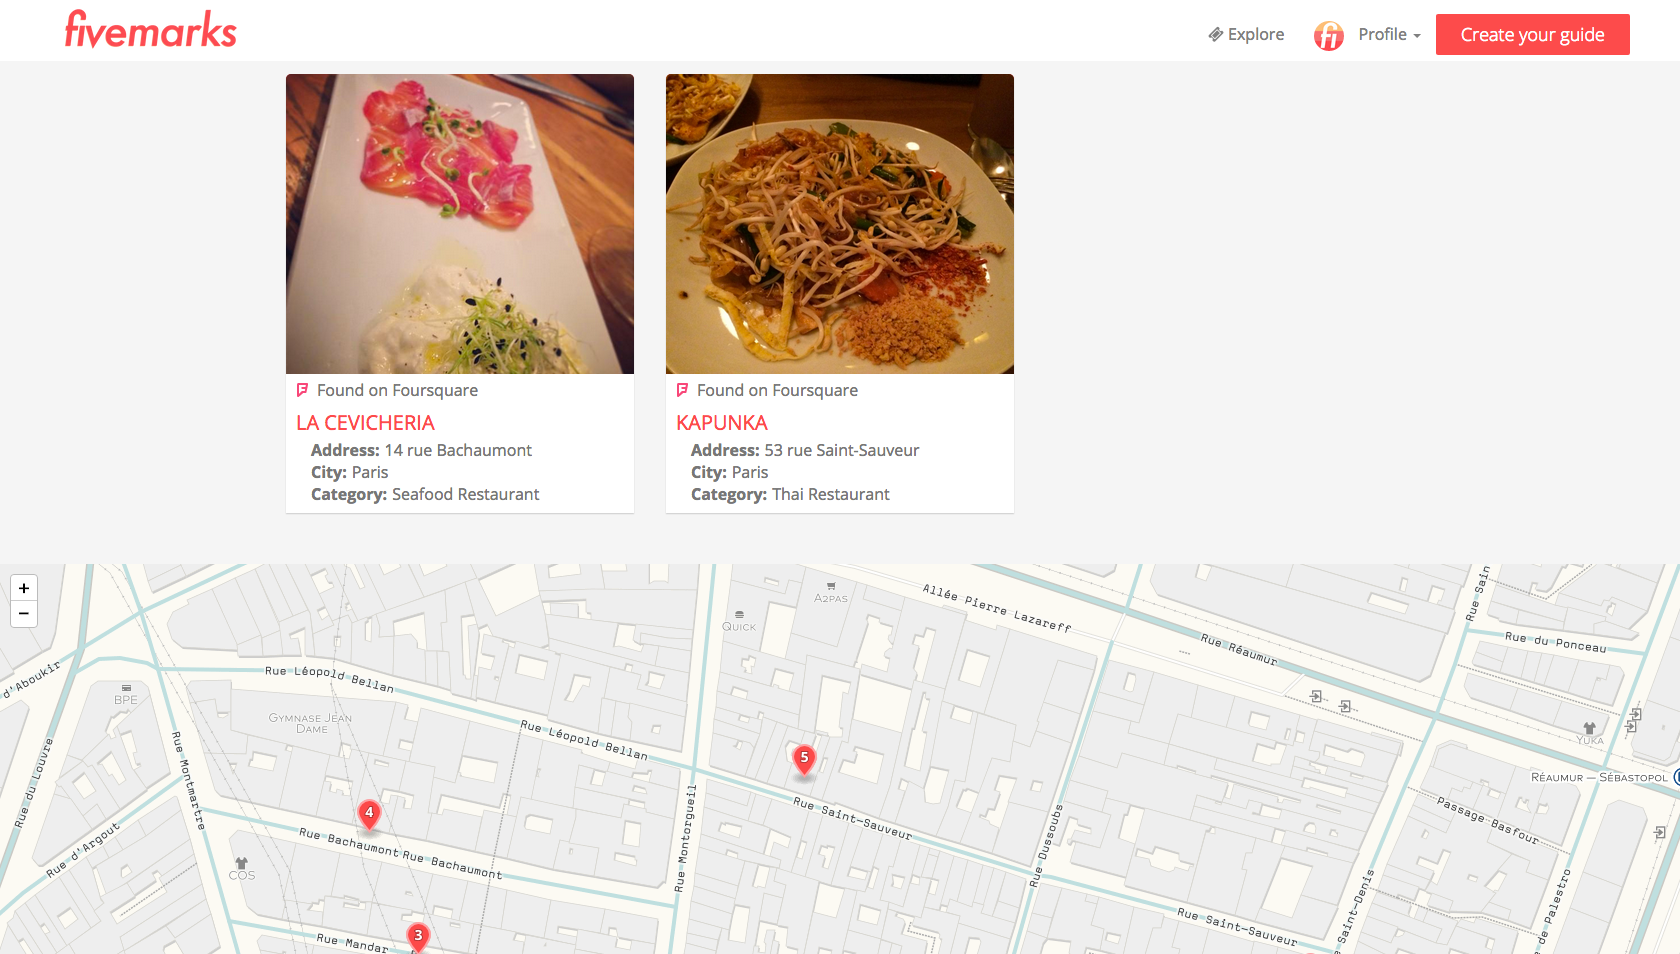Click the Réaumur–Sébastopol metro station label
This screenshot has height=954, width=1680.
[x=1599, y=777]
